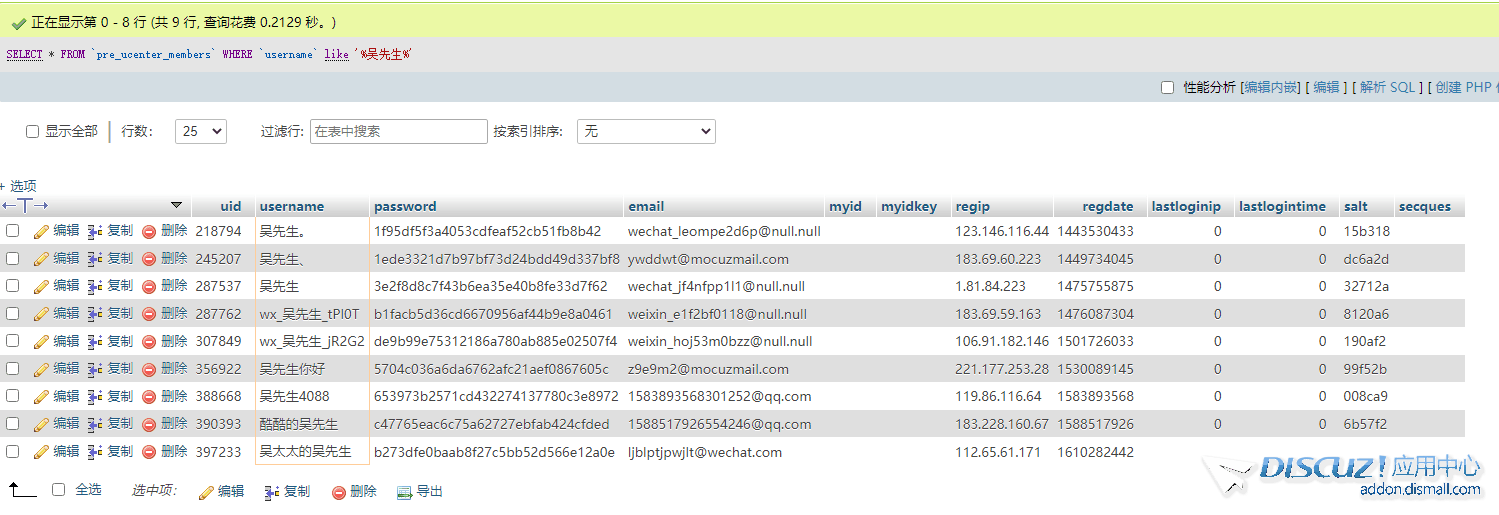Click delete icon for uid 307849
Viewport: 1499px width, 515px height.
(149, 341)
